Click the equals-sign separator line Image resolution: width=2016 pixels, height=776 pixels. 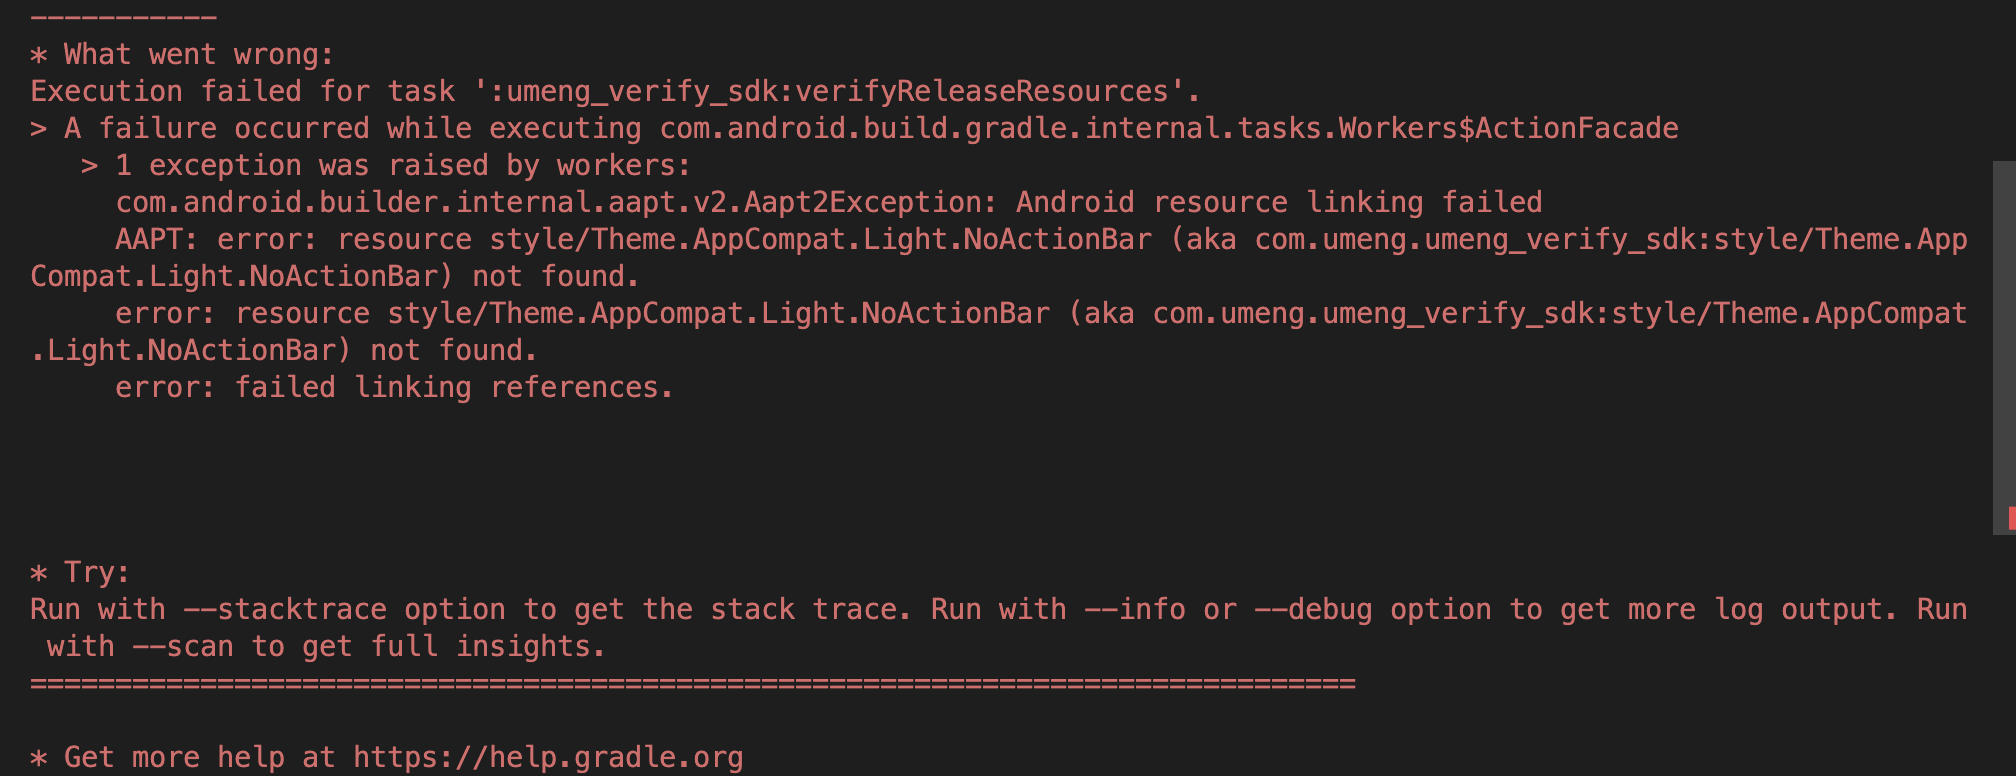click(692, 684)
